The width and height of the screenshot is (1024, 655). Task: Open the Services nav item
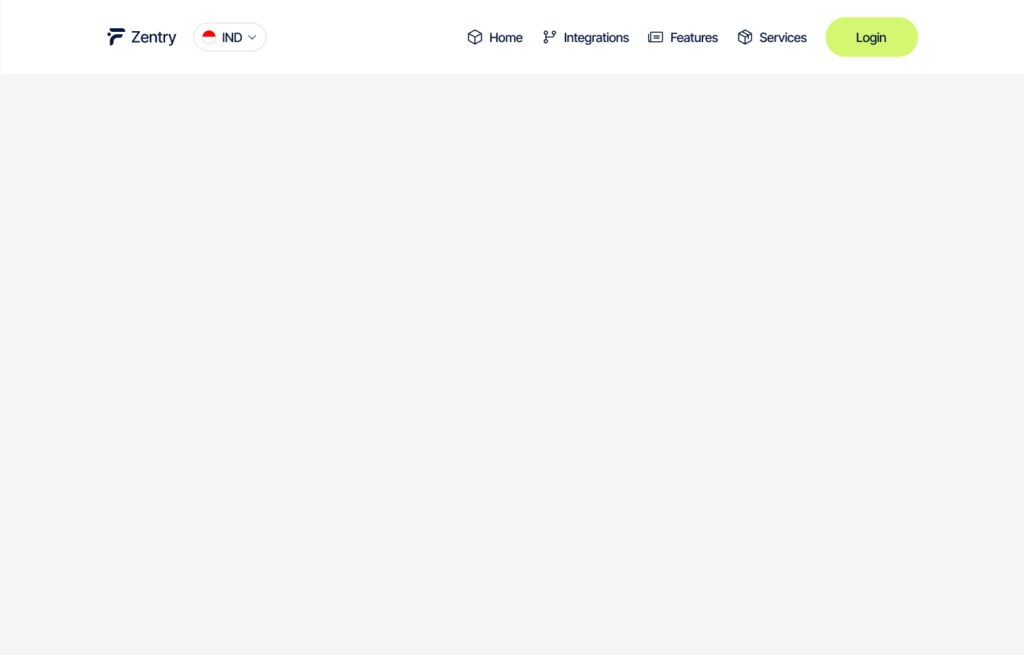click(772, 37)
